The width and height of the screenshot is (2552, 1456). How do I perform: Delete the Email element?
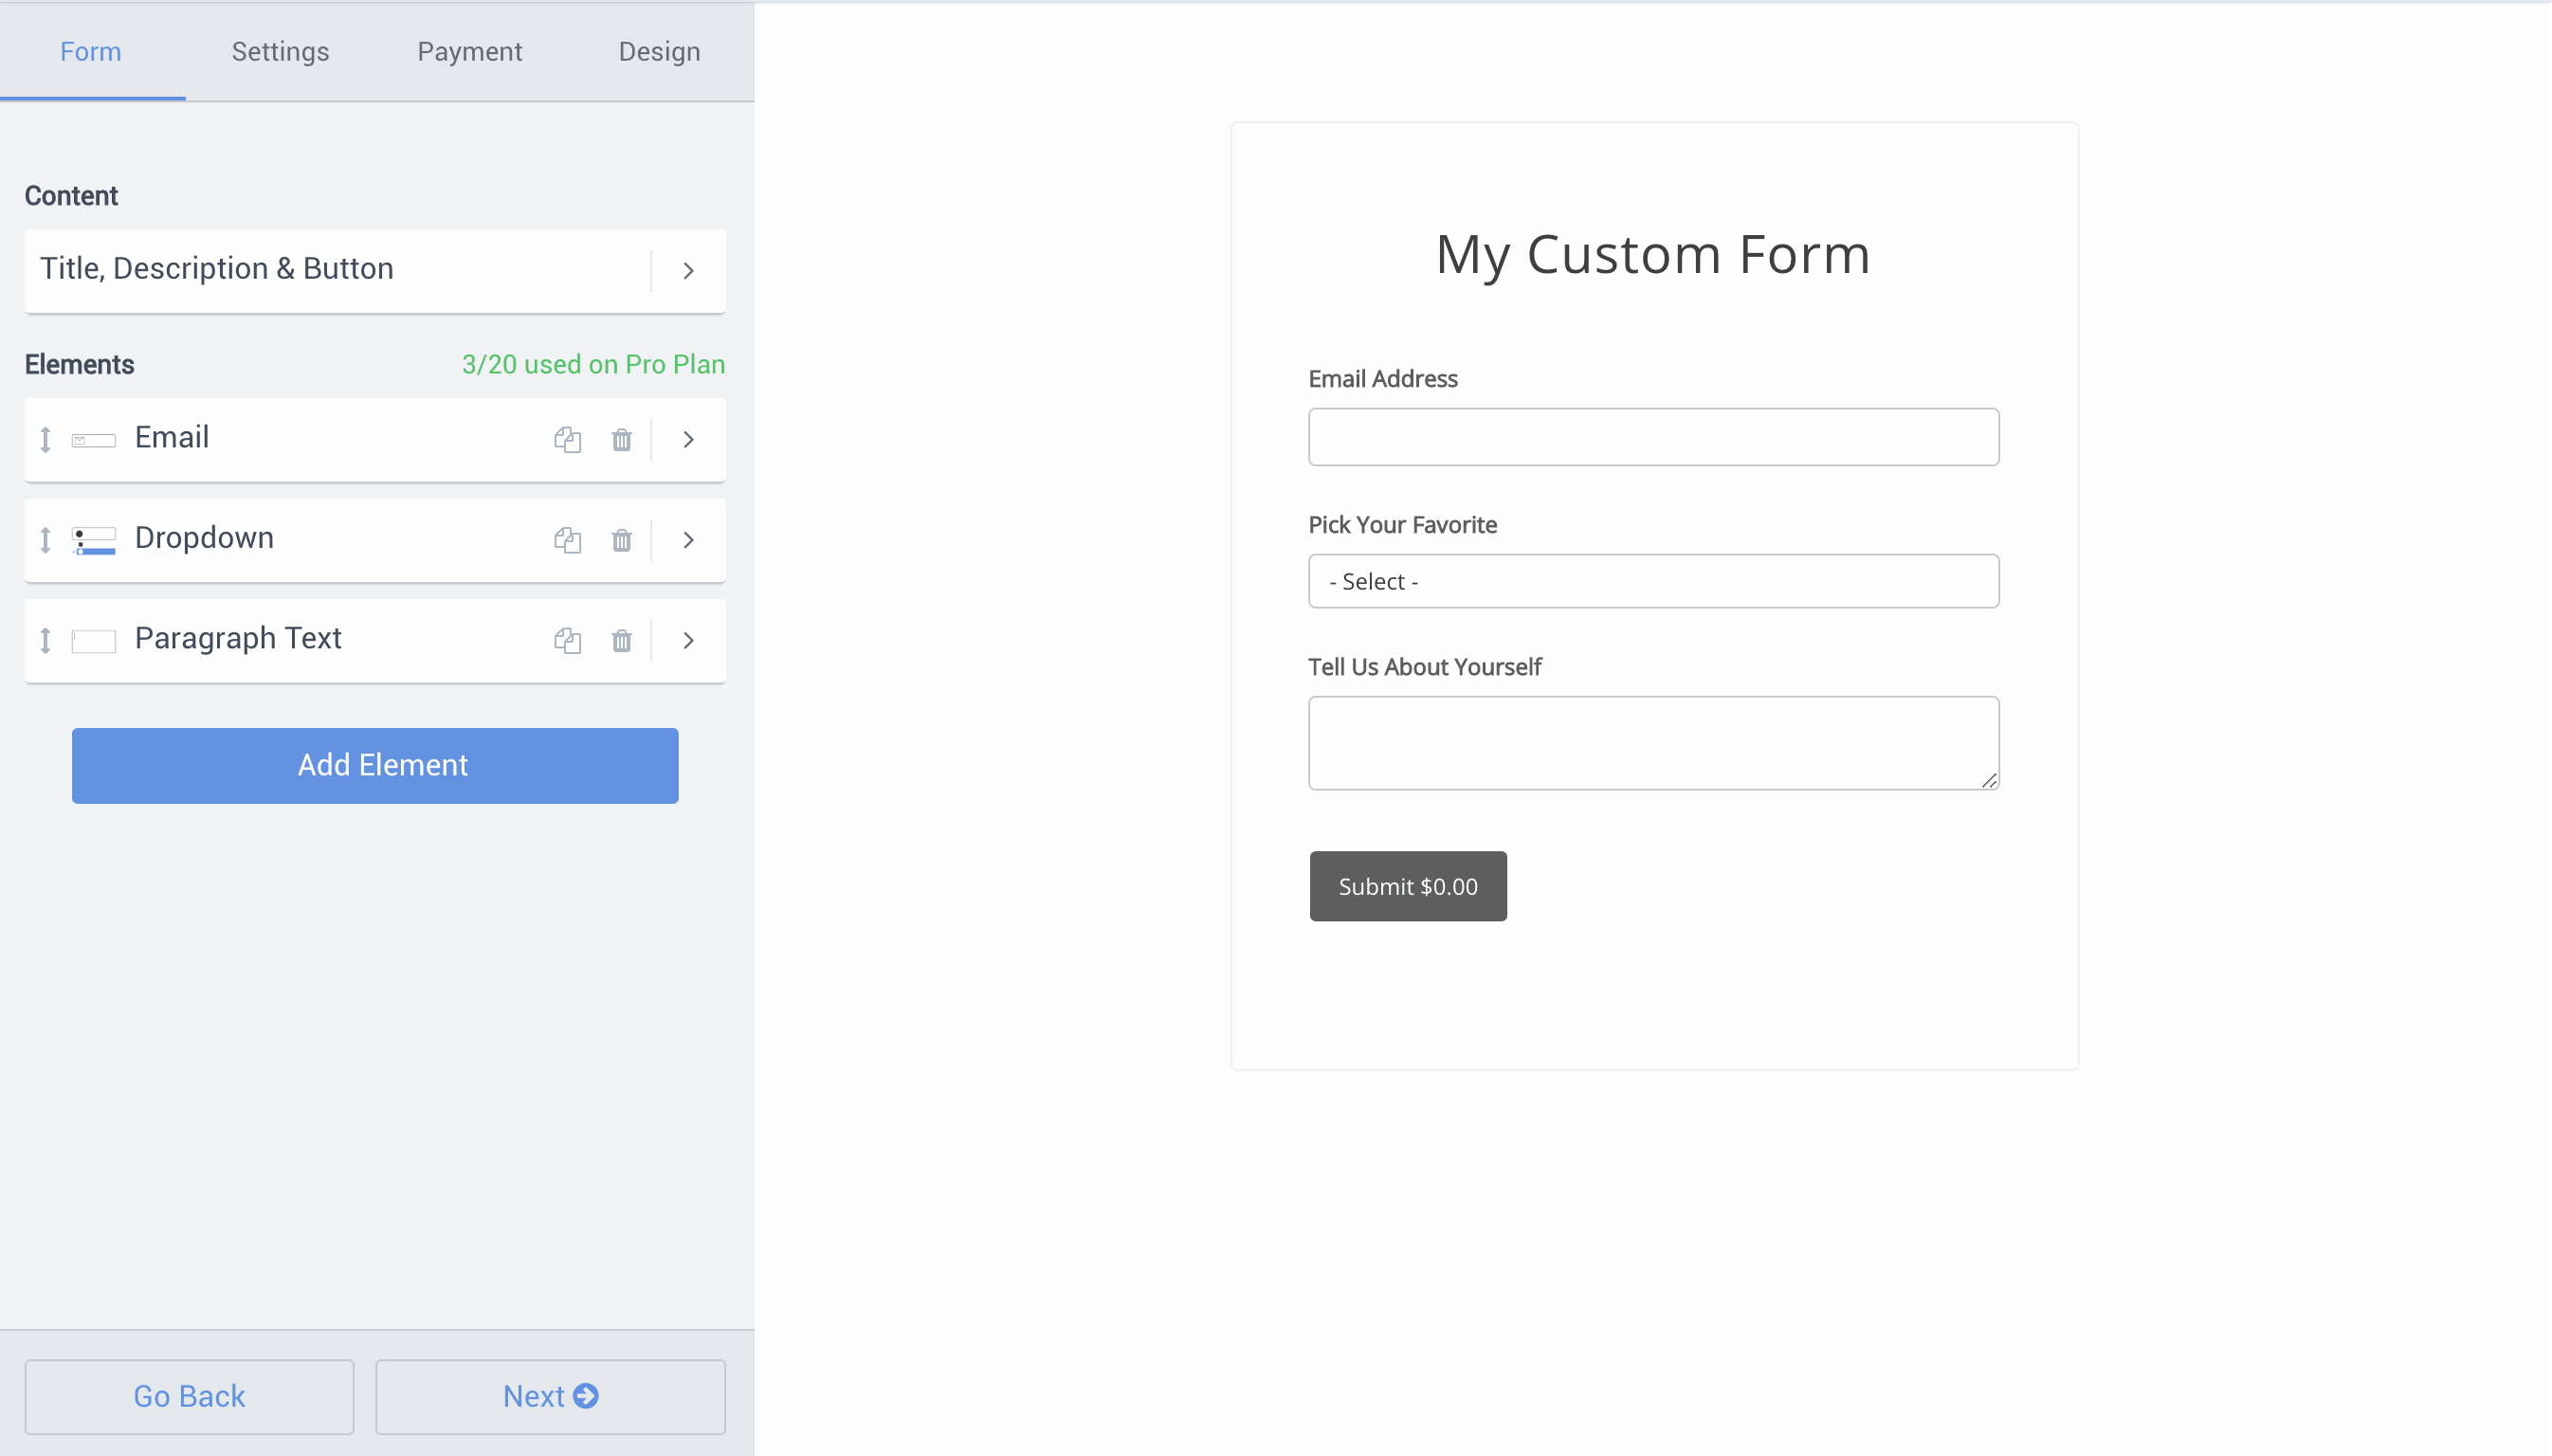click(x=622, y=440)
